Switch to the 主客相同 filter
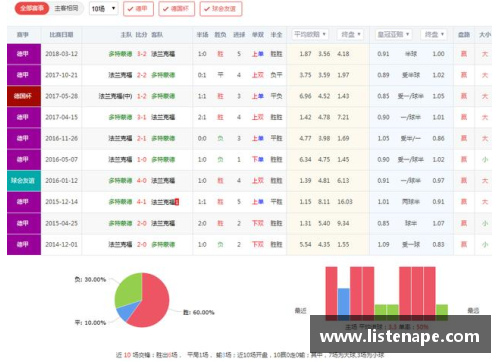Screen dimensions: 500x362 pyautogui.click(x=66, y=8)
